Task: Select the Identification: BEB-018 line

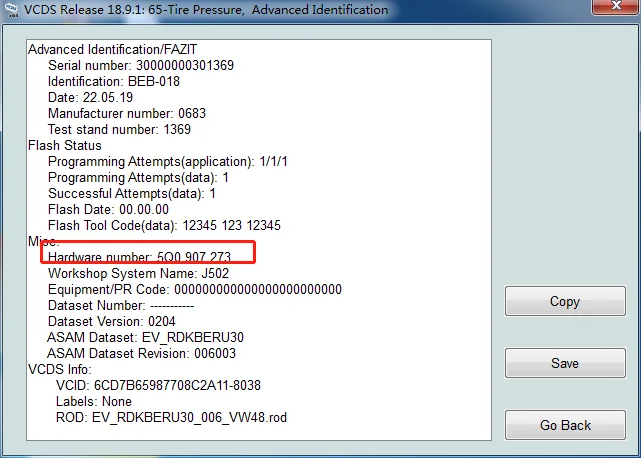Action: [x=114, y=81]
